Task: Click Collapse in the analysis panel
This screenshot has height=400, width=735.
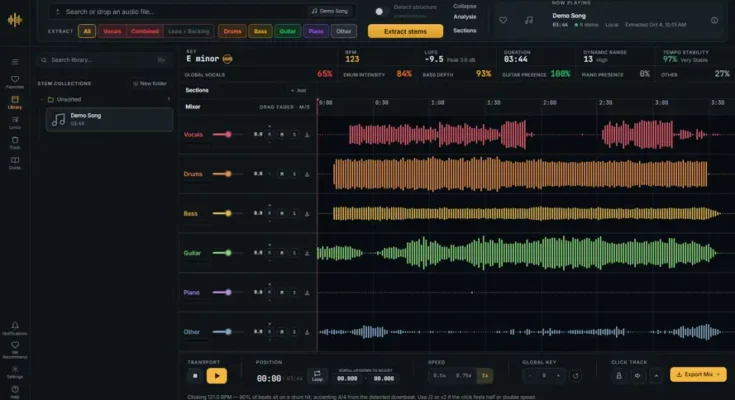Action: coord(465,6)
